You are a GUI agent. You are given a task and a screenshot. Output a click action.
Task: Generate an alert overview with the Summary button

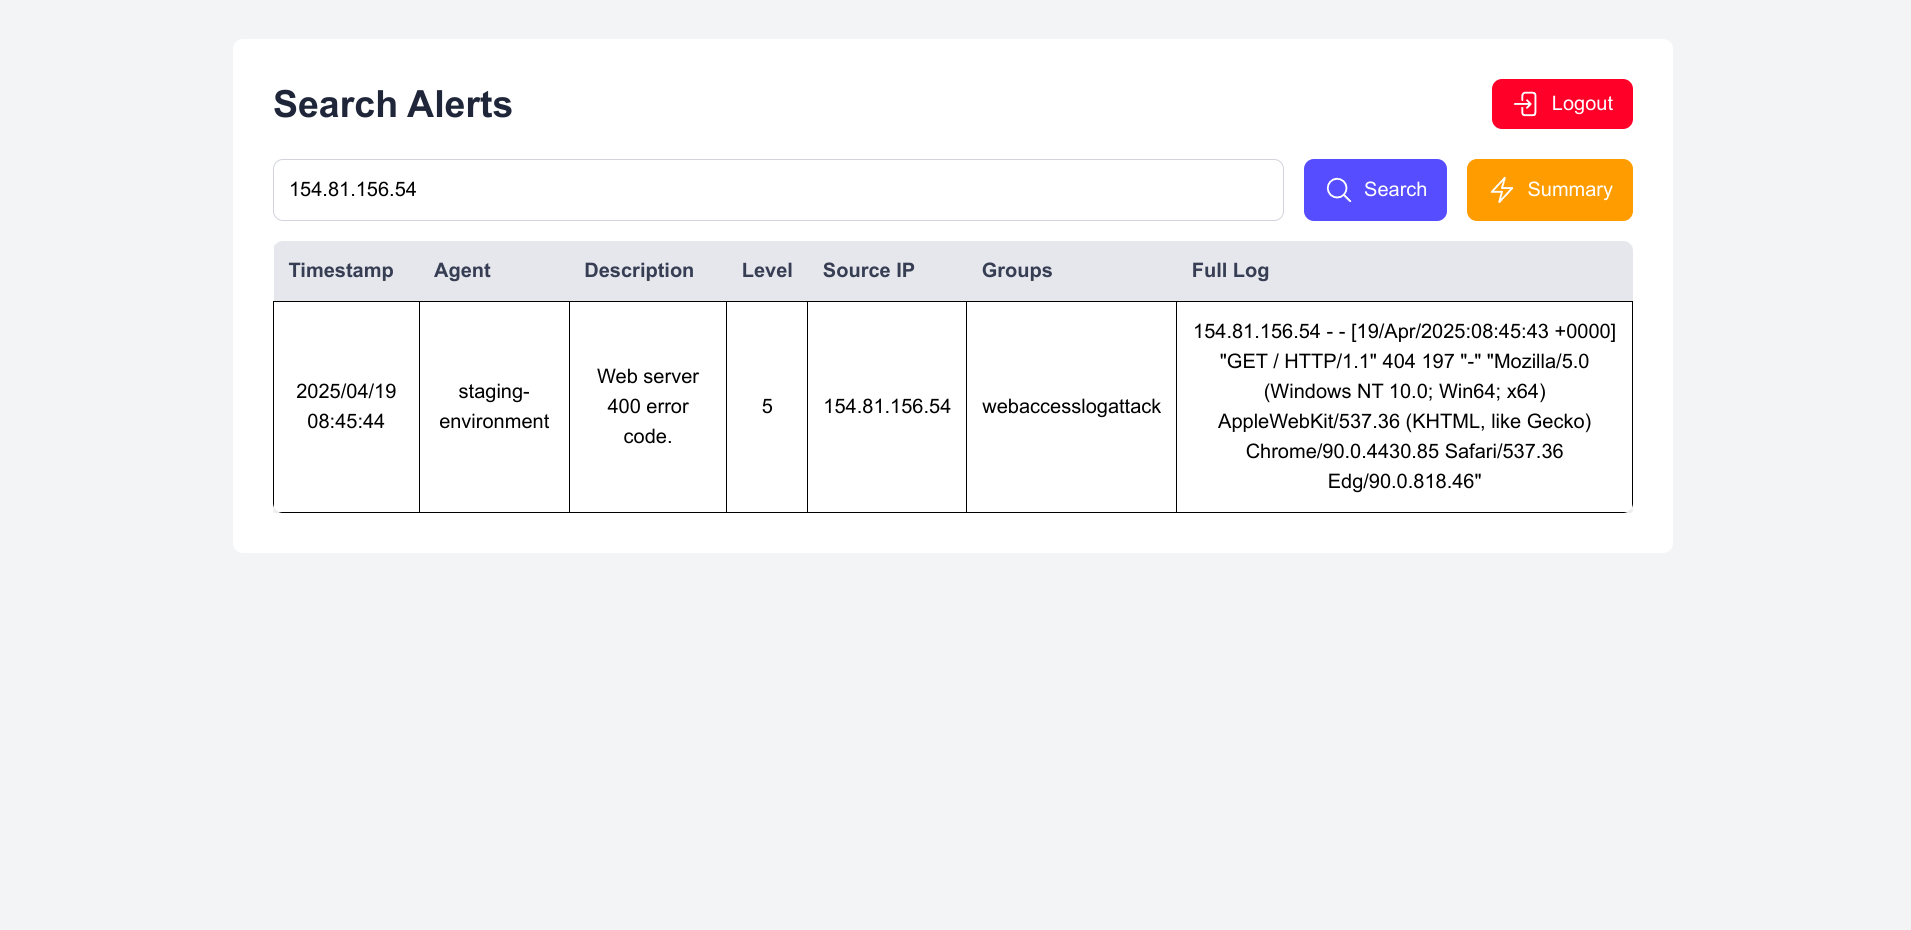[x=1549, y=190]
